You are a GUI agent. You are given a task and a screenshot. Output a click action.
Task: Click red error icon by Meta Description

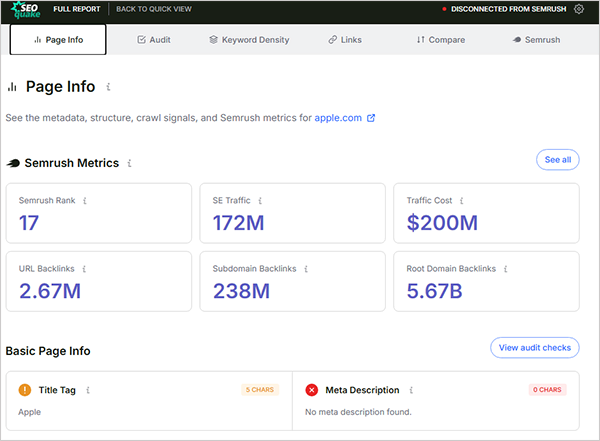[311, 390]
